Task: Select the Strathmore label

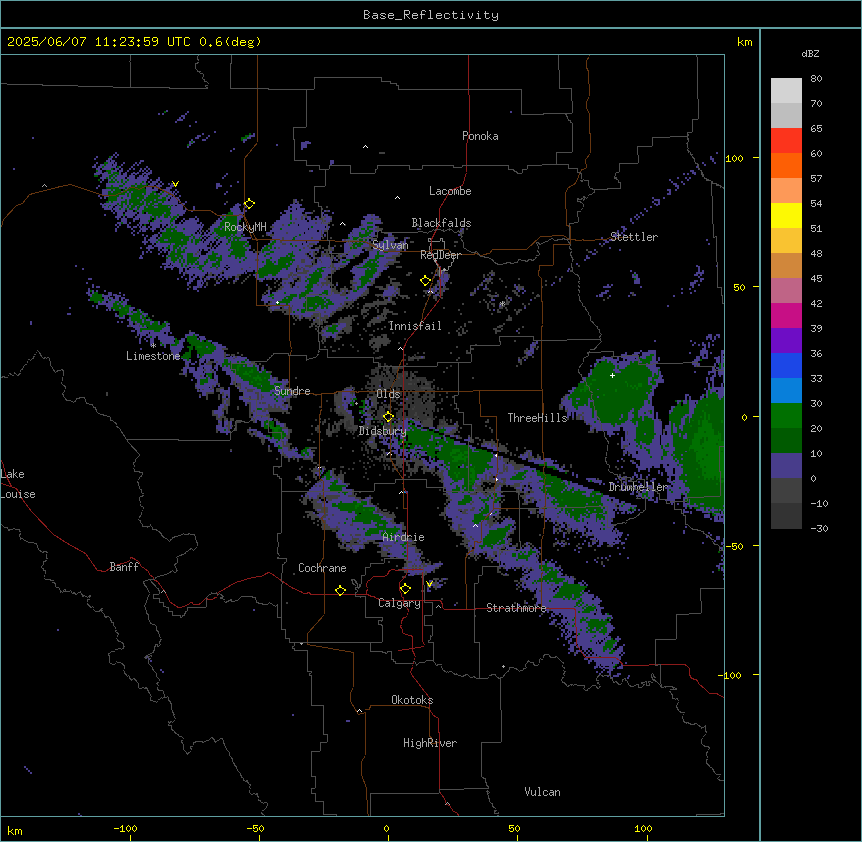Action: click(x=516, y=608)
